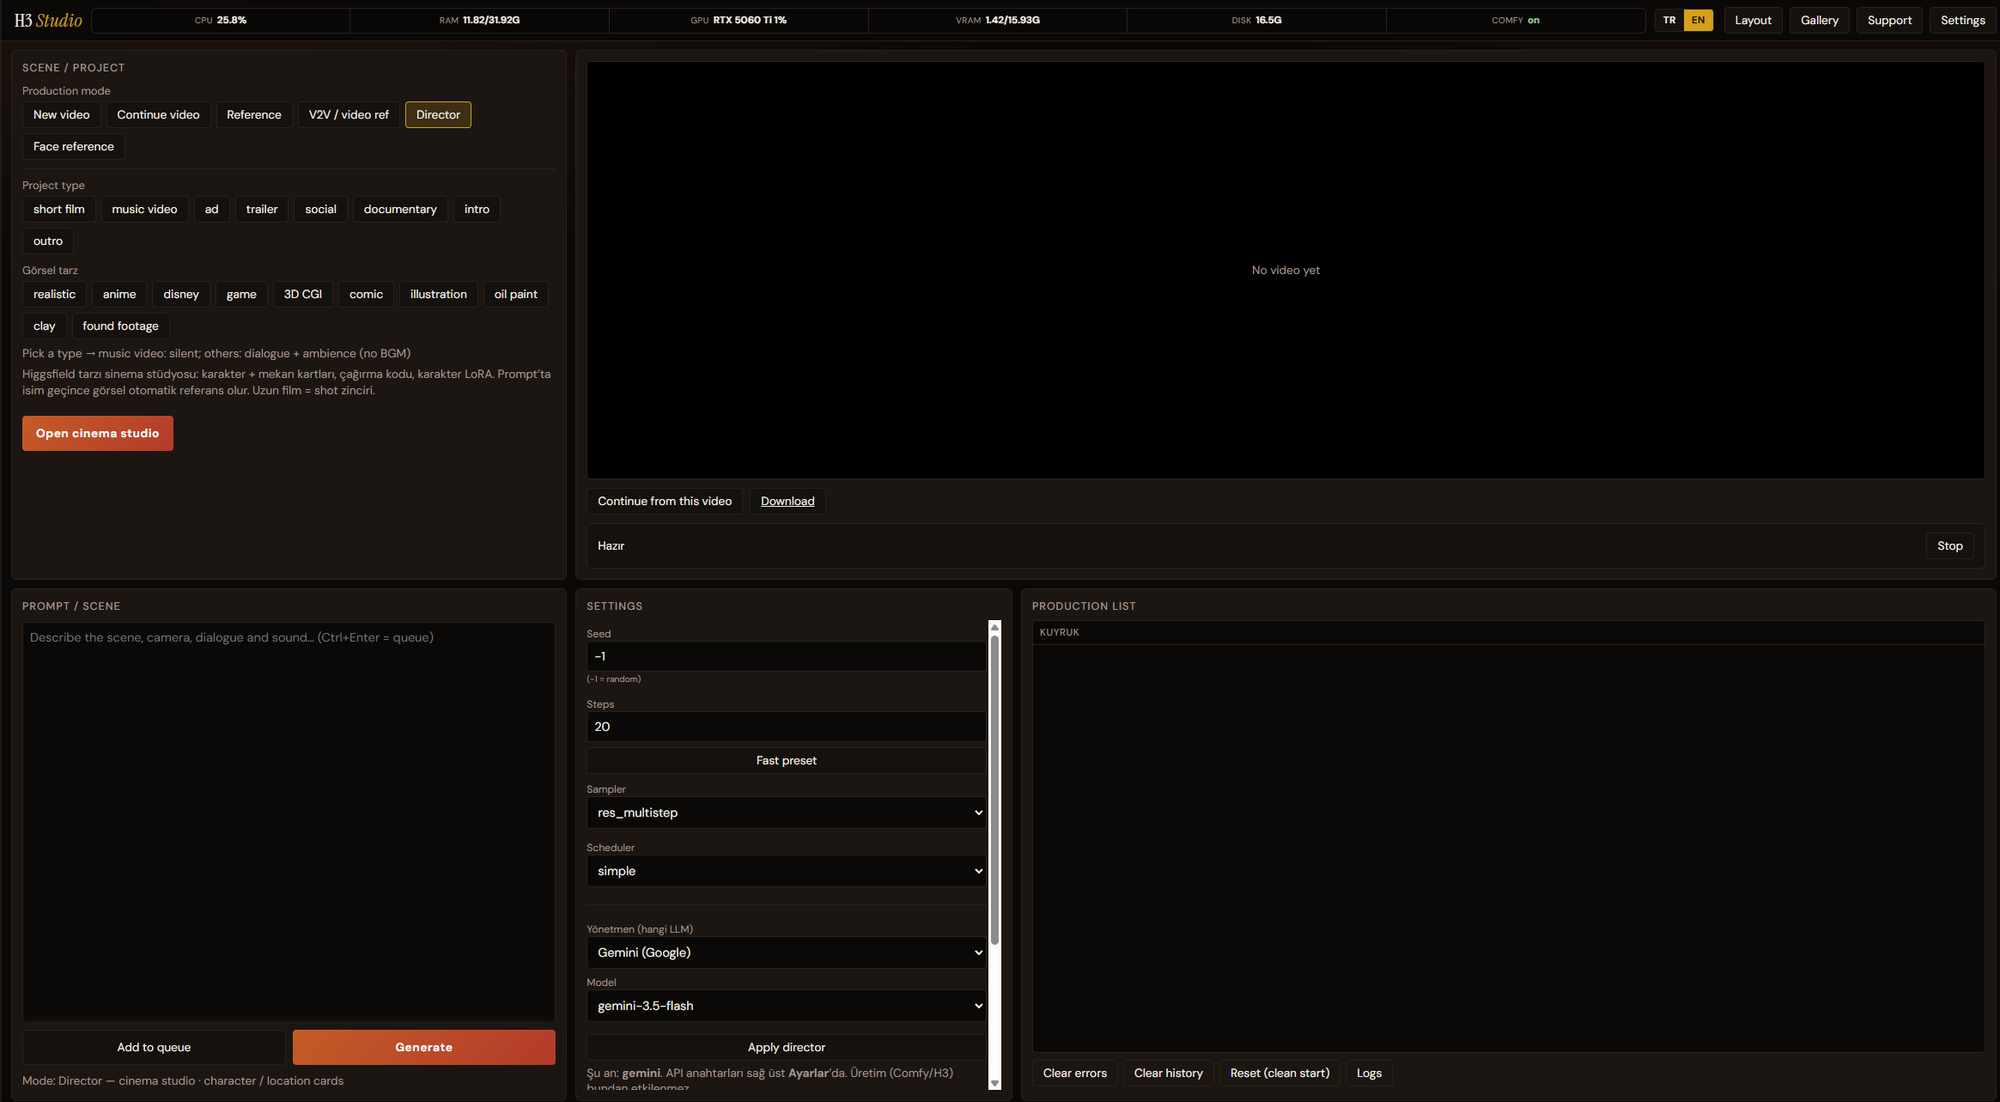This screenshot has width=2000, height=1102.
Task: Open the Layout menu
Action: 1753,21
